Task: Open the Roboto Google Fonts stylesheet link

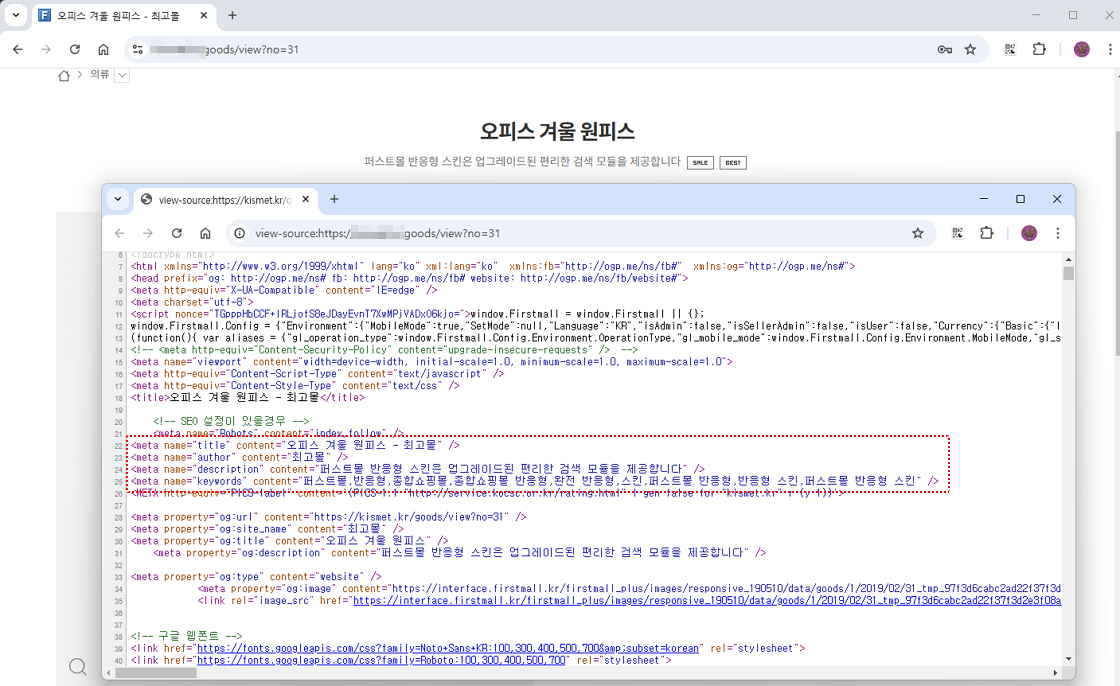Action: pyautogui.click(x=382, y=660)
